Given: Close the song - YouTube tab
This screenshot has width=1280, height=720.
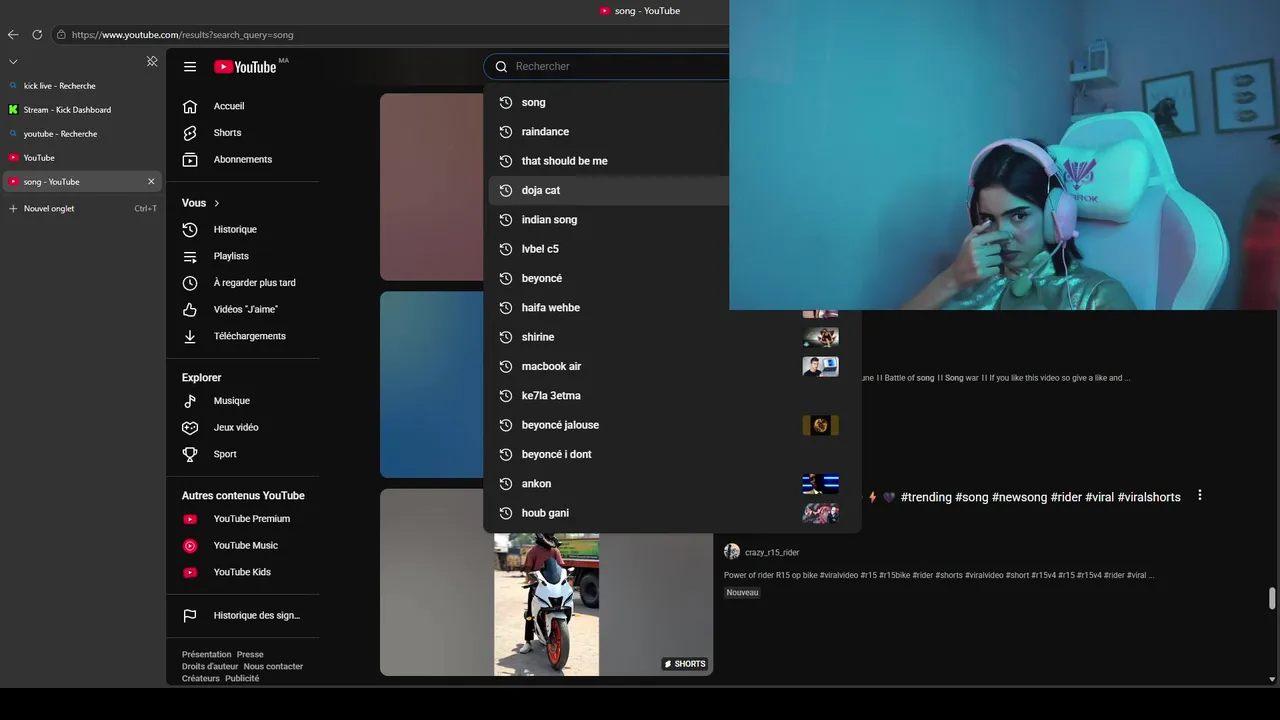Looking at the screenshot, I should [x=151, y=182].
